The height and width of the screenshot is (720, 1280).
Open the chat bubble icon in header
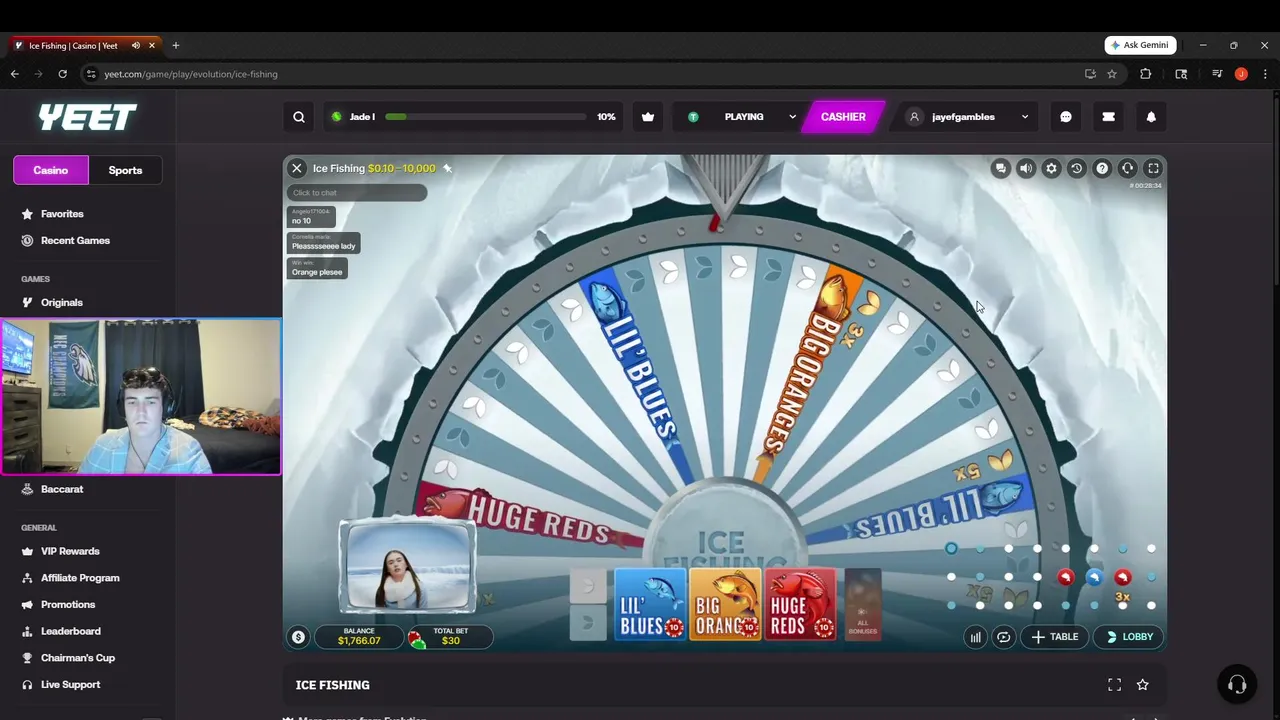coord(1066,117)
